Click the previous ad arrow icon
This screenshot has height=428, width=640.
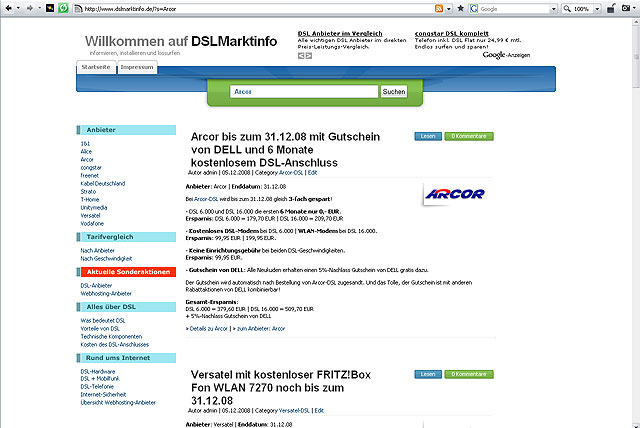[x=301, y=56]
